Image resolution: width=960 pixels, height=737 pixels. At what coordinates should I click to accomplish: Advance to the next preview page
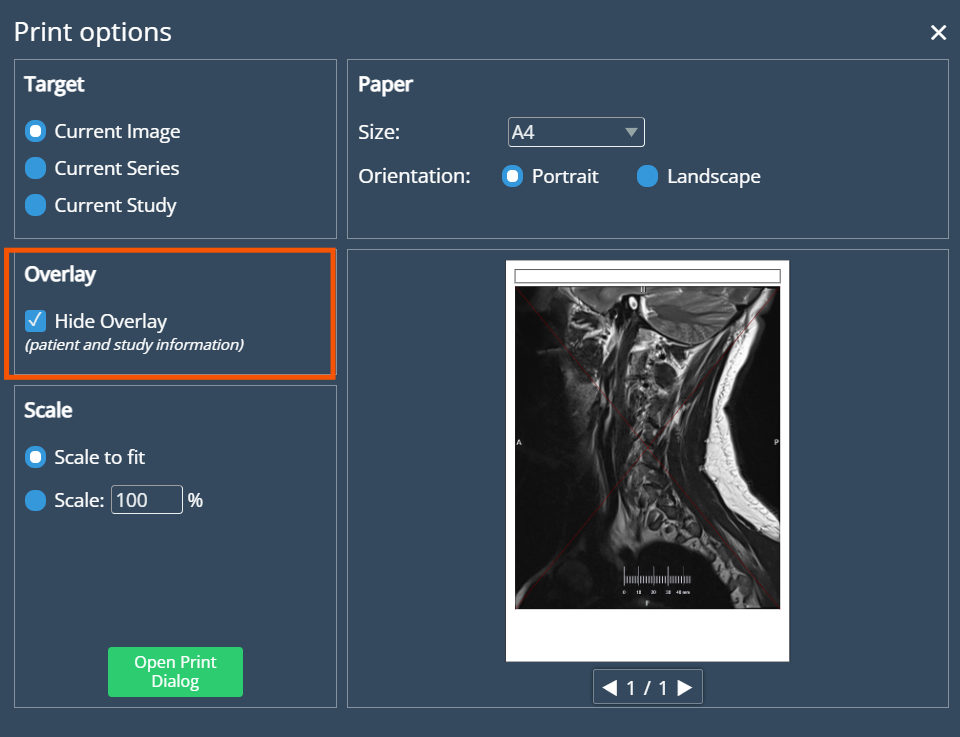[x=685, y=688]
